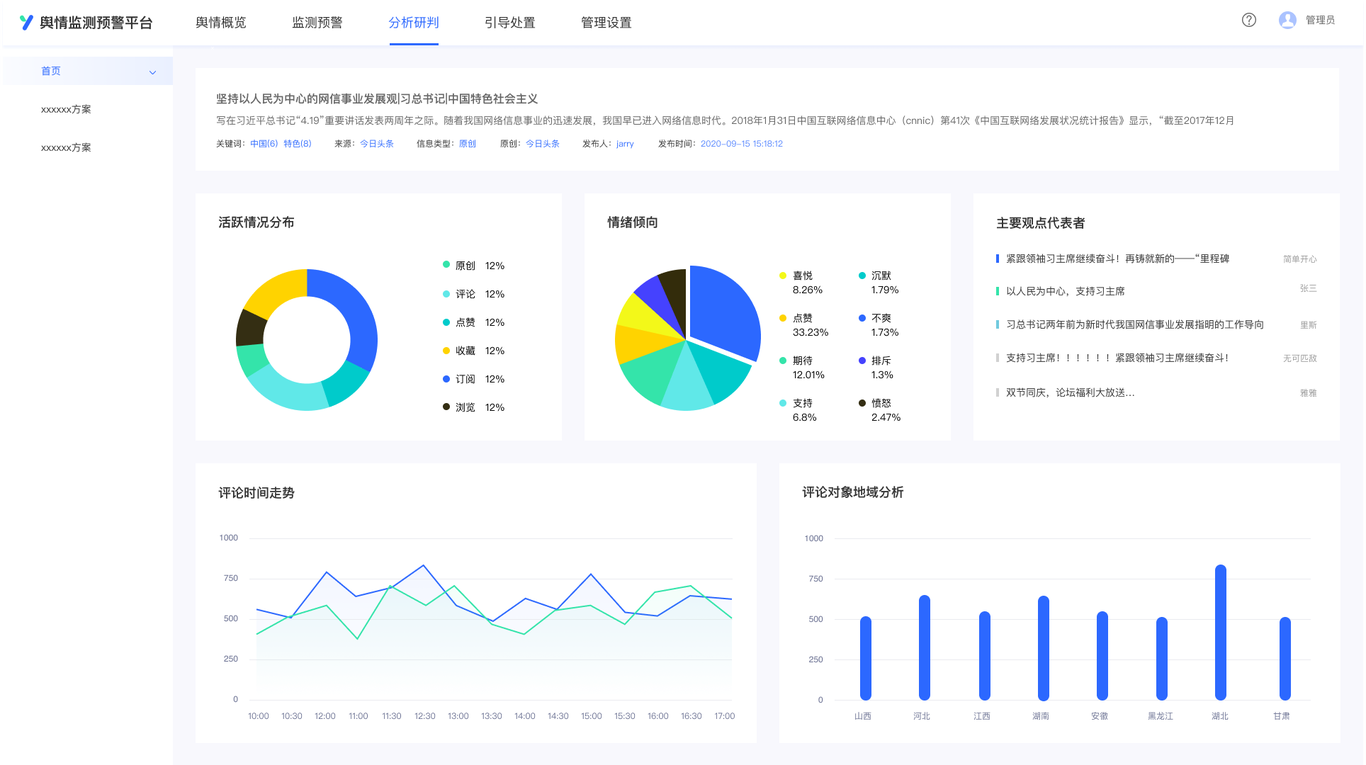Click the 黑龙江 bar in region chart

tap(1162, 658)
